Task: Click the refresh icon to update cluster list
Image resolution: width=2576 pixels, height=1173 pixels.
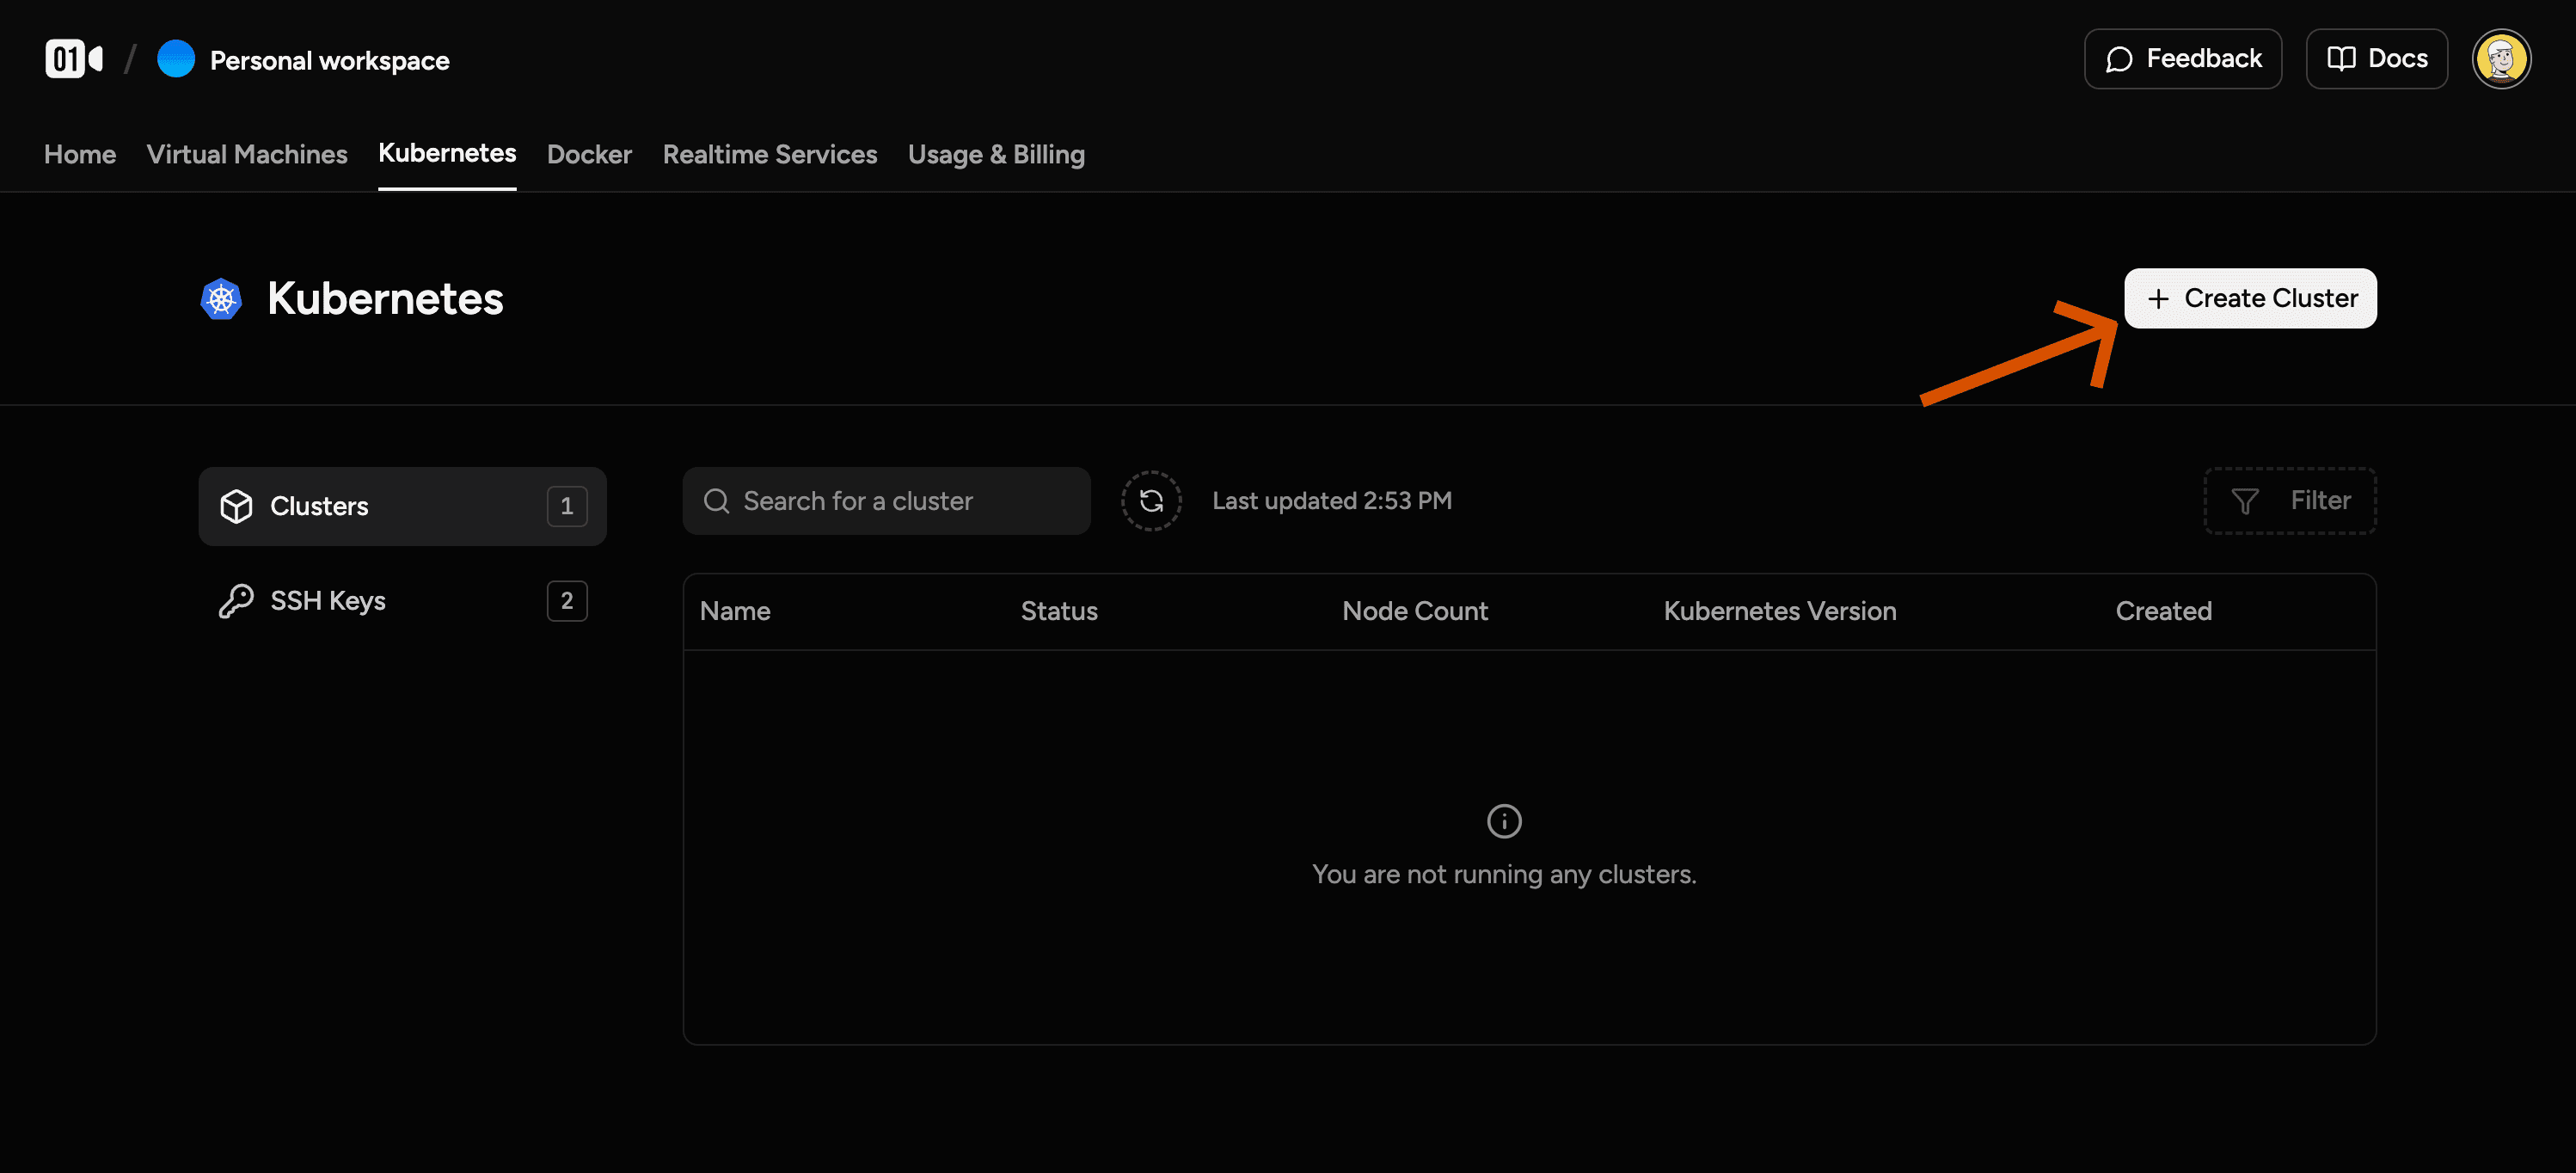Action: 1151,500
